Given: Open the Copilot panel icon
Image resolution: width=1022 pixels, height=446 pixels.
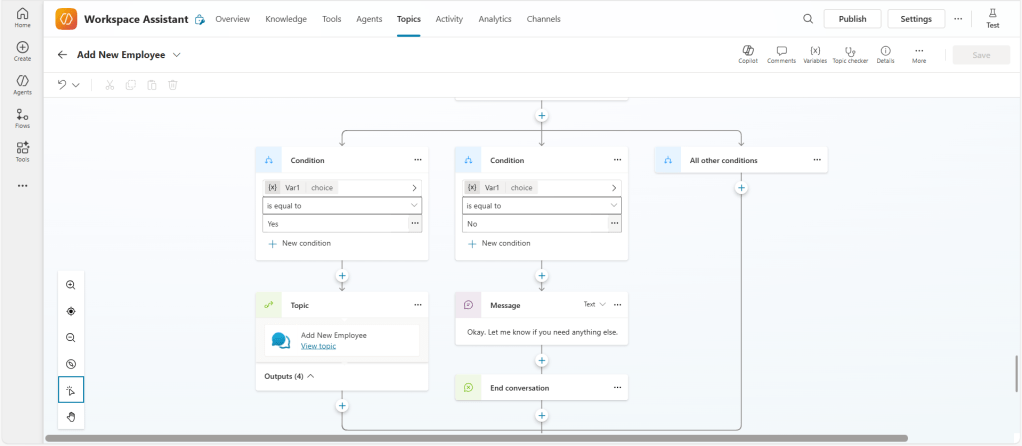Looking at the screenshot, I should [x=747, y=51].
